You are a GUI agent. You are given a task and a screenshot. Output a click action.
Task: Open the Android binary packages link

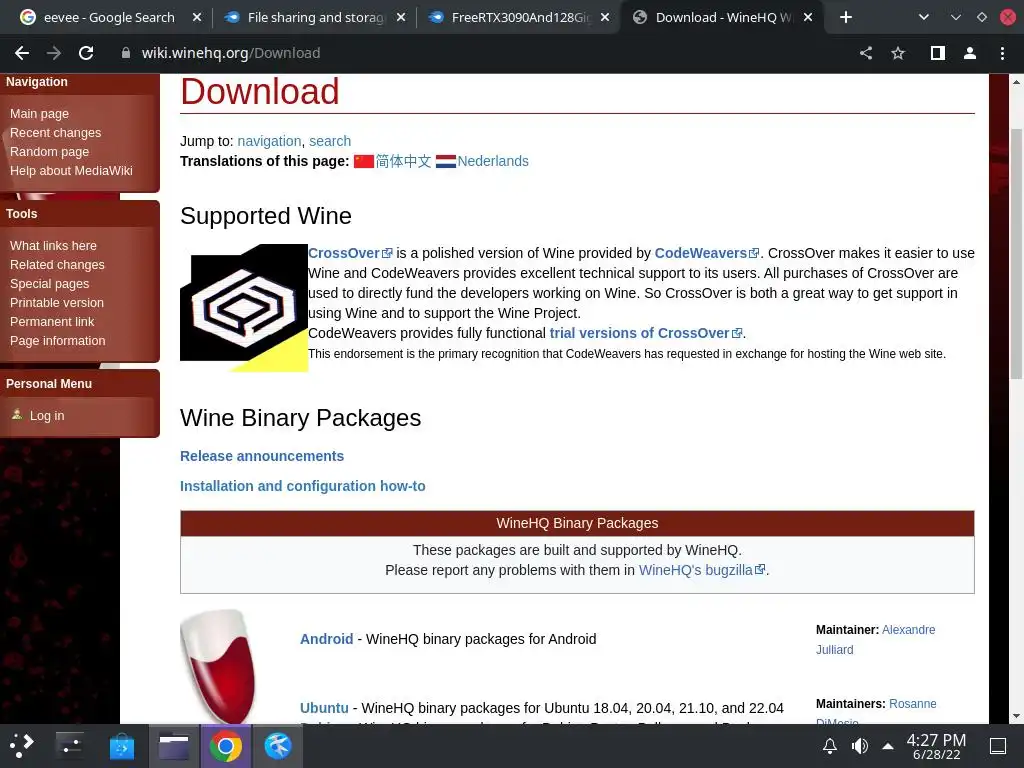click(x=327, y=639)
